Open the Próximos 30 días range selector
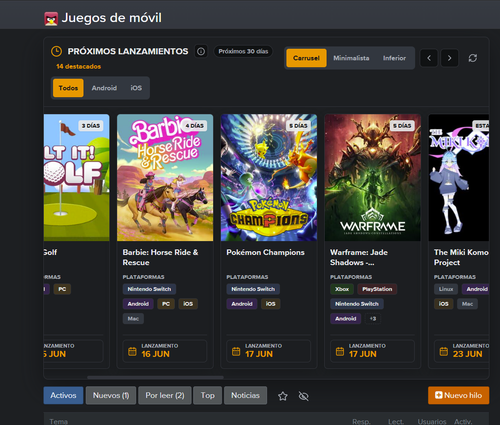Image resolution: width=500 pixels, height=425 pixels. click(243, 51)
